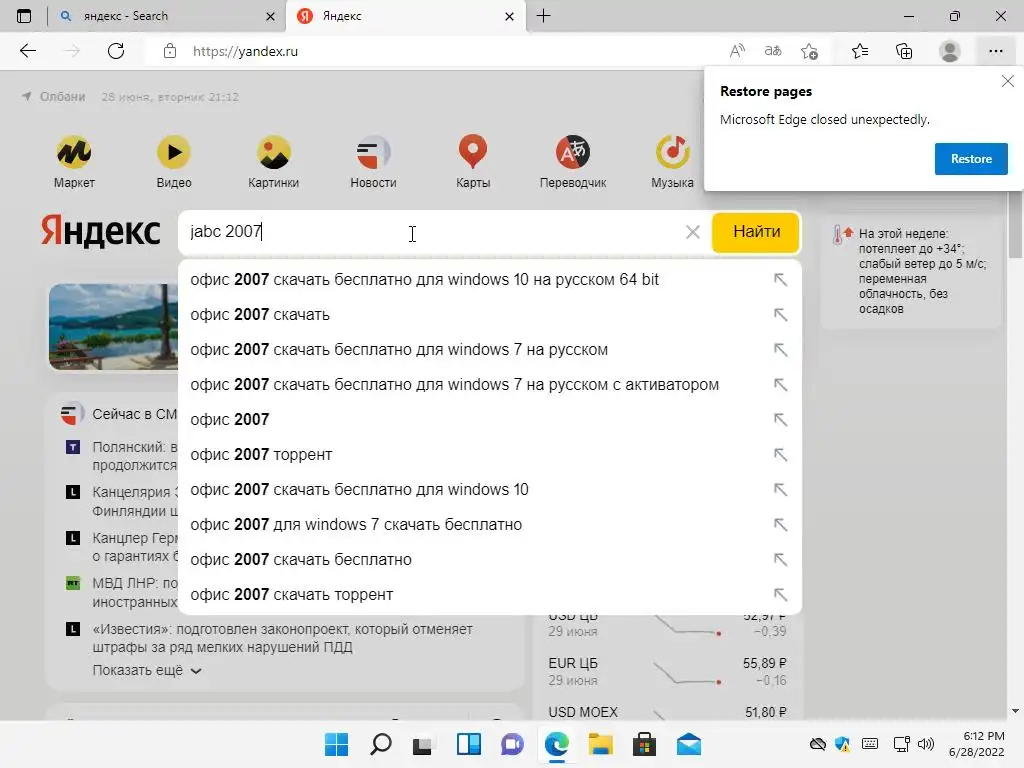Open Task View on the taskbar
The height and width of the screenshot is (768, 1024).
(423, 744)
